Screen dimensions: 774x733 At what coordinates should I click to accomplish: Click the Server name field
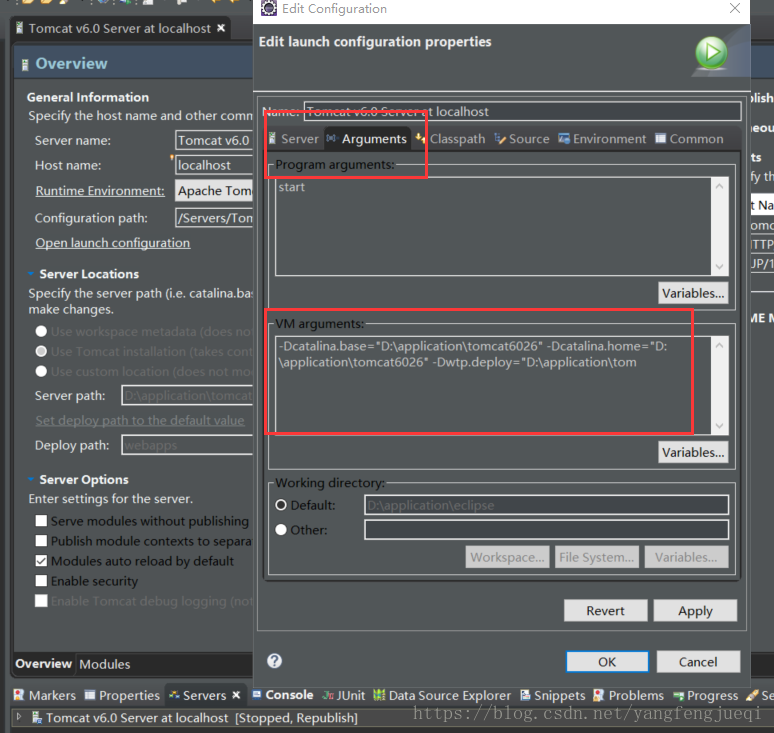[214, 140]
